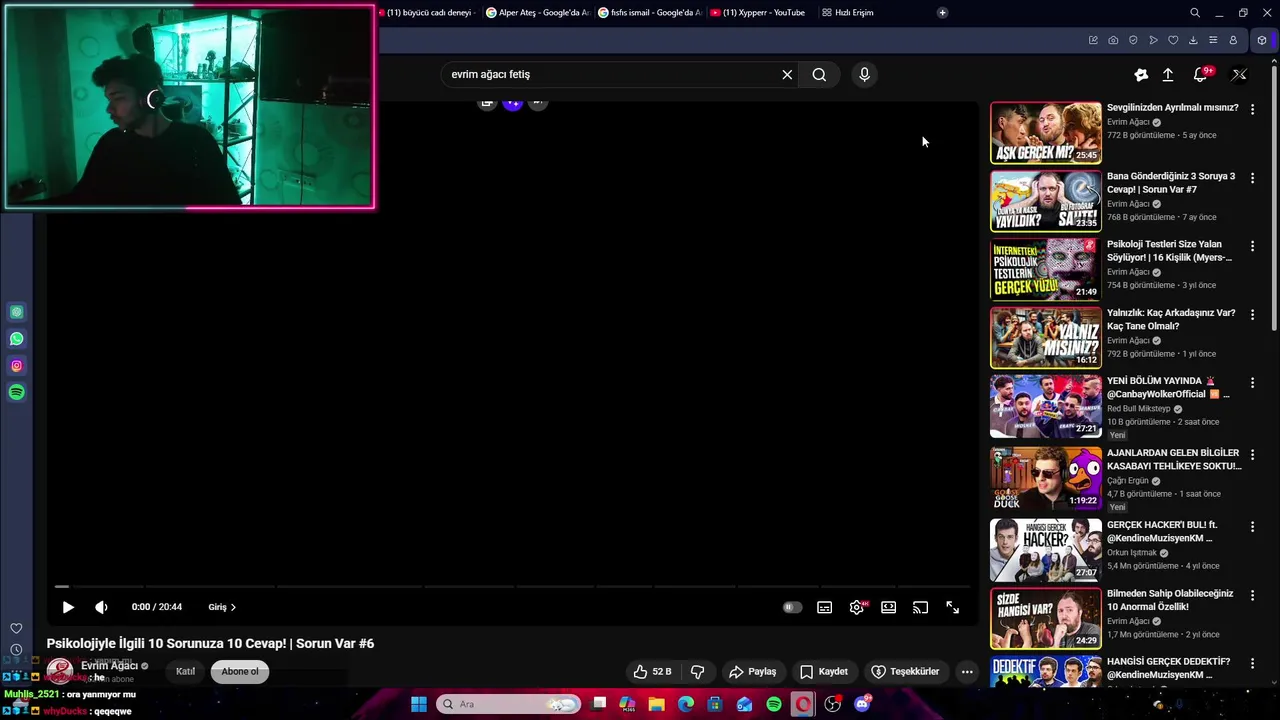Open the YouTube account avatar menu

(x=1240, y=75)
